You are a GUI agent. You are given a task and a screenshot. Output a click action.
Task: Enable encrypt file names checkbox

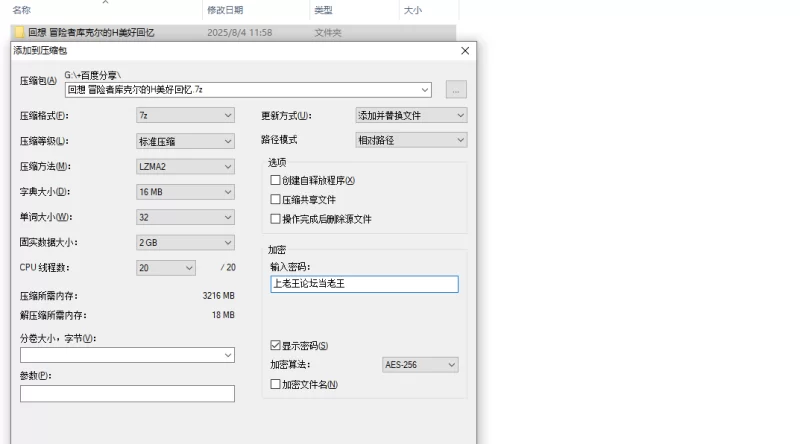[276, 384]
